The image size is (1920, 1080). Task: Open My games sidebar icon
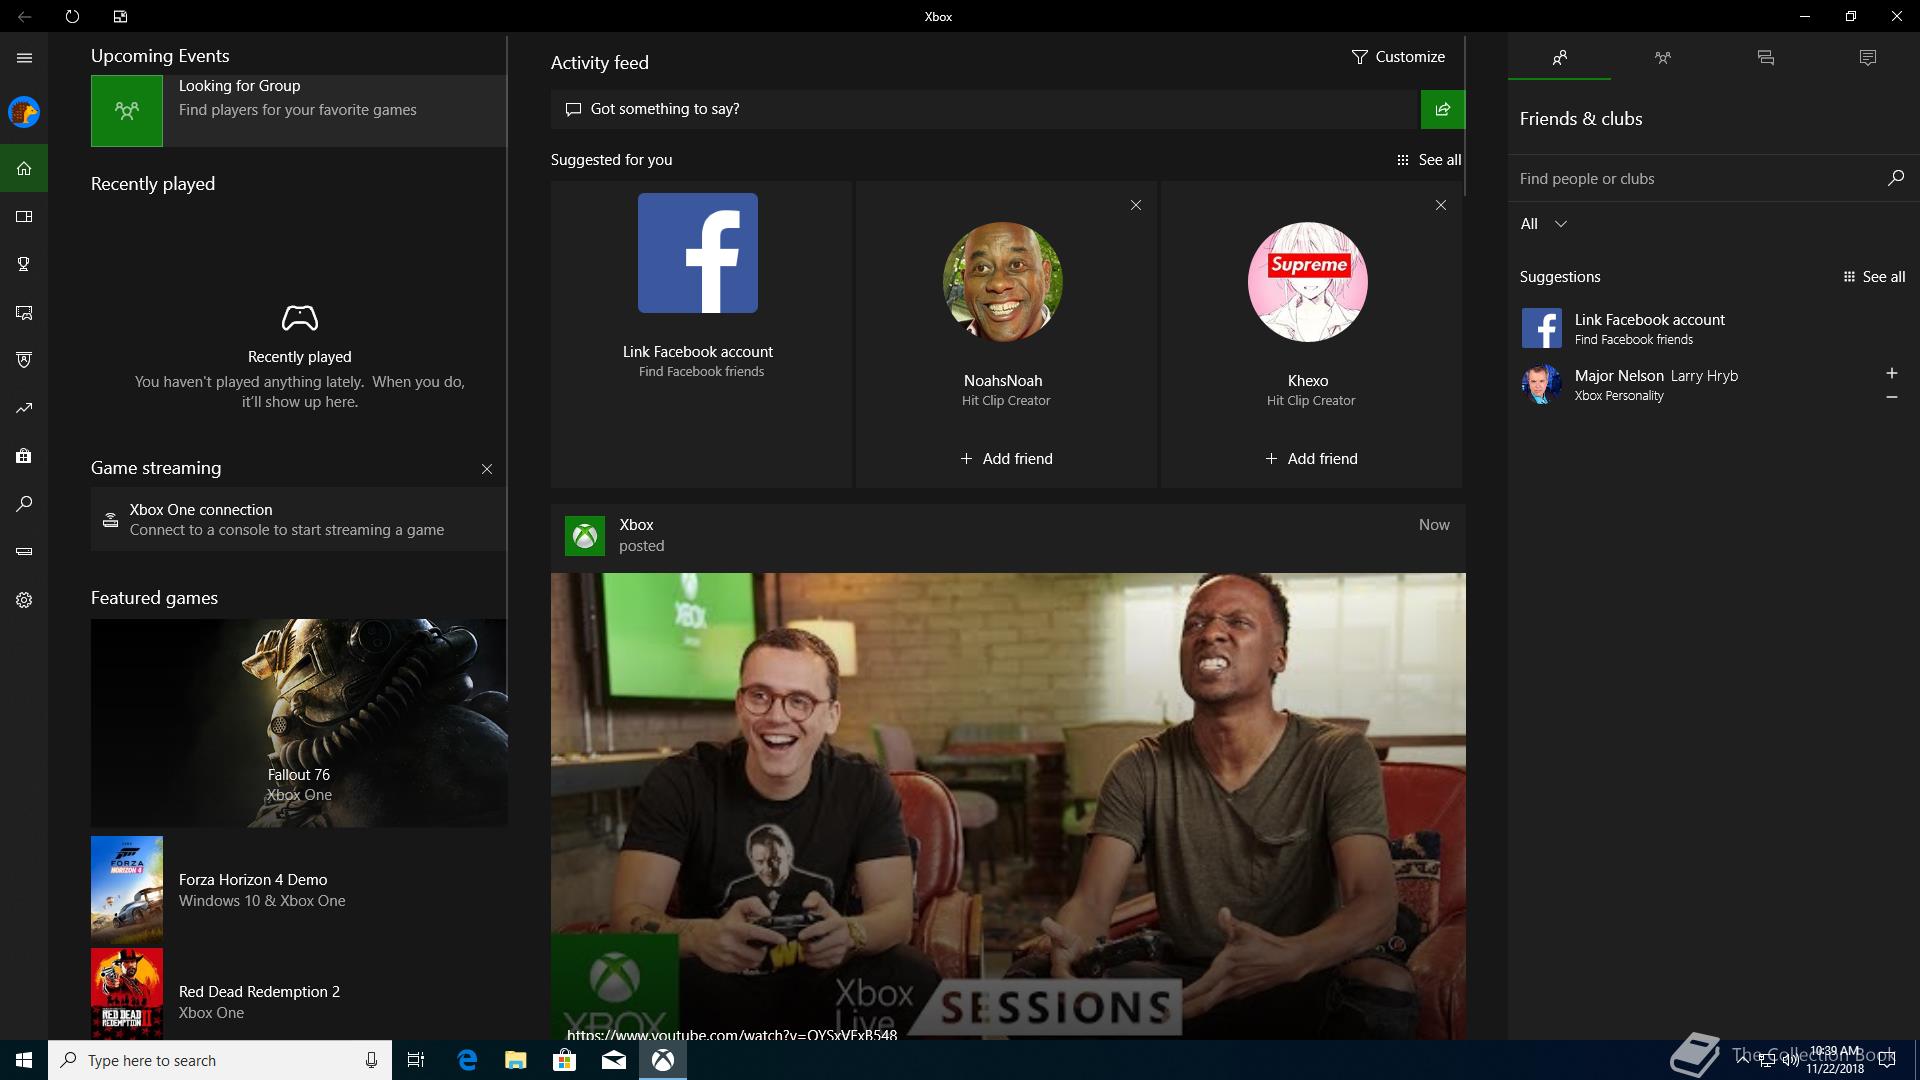coord(24,216)
